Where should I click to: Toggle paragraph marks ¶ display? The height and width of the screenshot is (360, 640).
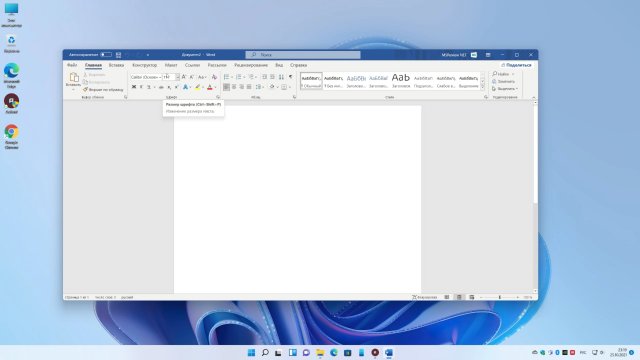(291, 77)
